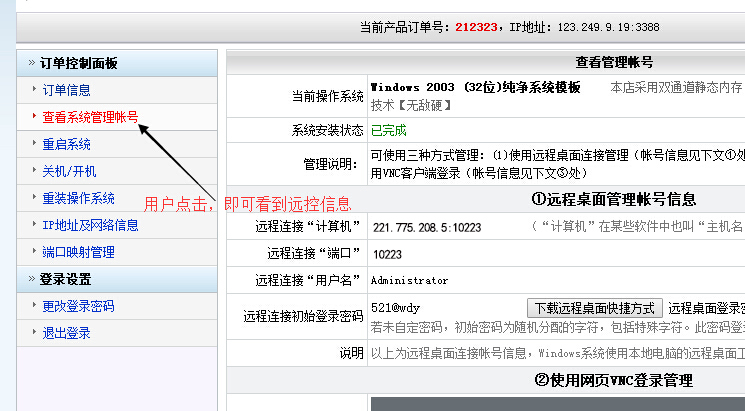Choose 重装操作系统 from the sidebar
Screen dimensions: 745x411
pyautogui.click(x=79, y=198)
